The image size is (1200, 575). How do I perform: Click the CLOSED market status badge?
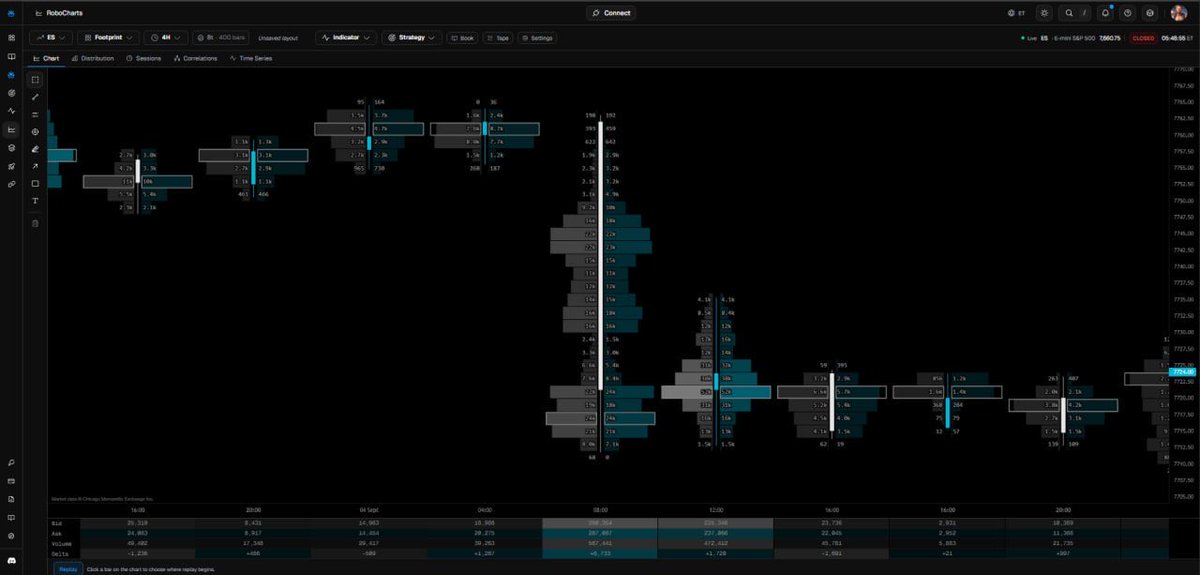[1143, 38]
